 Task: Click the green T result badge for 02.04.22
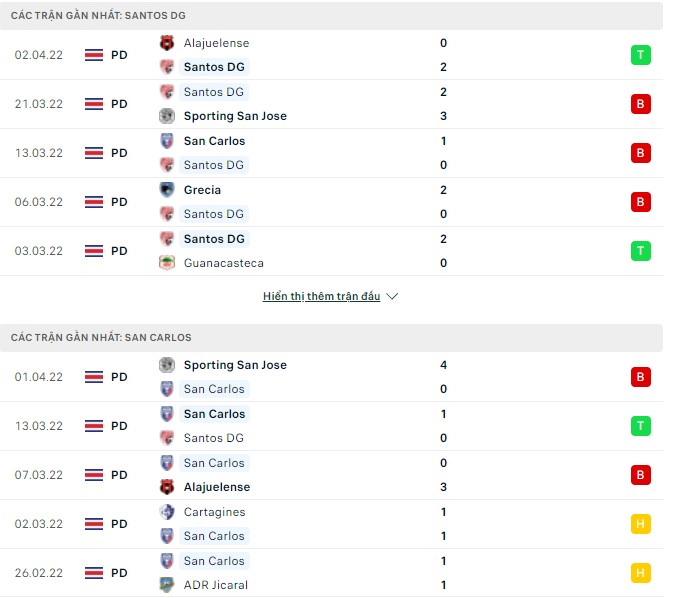[641, 55]
